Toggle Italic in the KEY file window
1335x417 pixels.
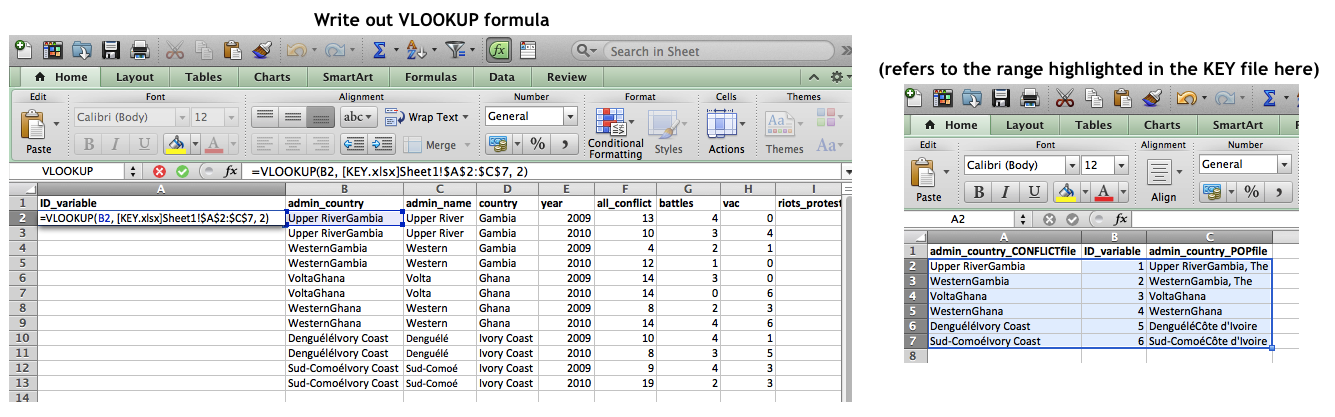click(x=1005, y=192)
